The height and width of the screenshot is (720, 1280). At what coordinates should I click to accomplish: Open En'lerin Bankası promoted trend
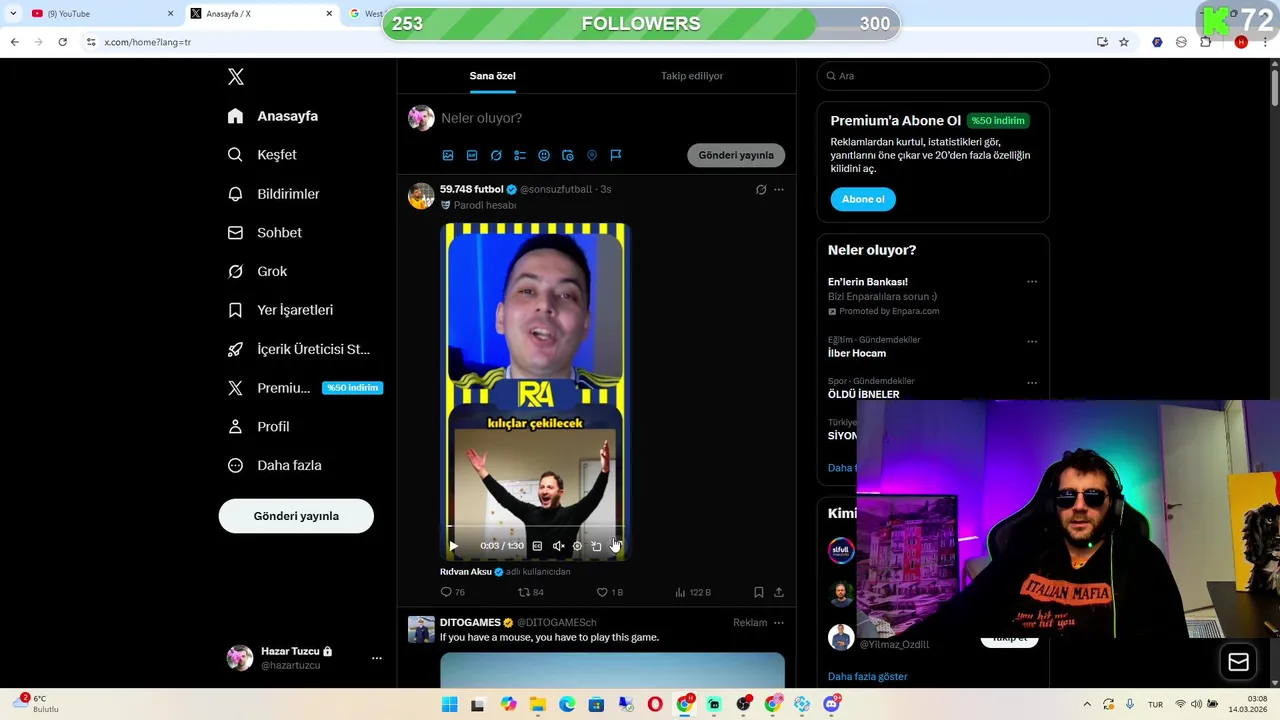(868, 282)
